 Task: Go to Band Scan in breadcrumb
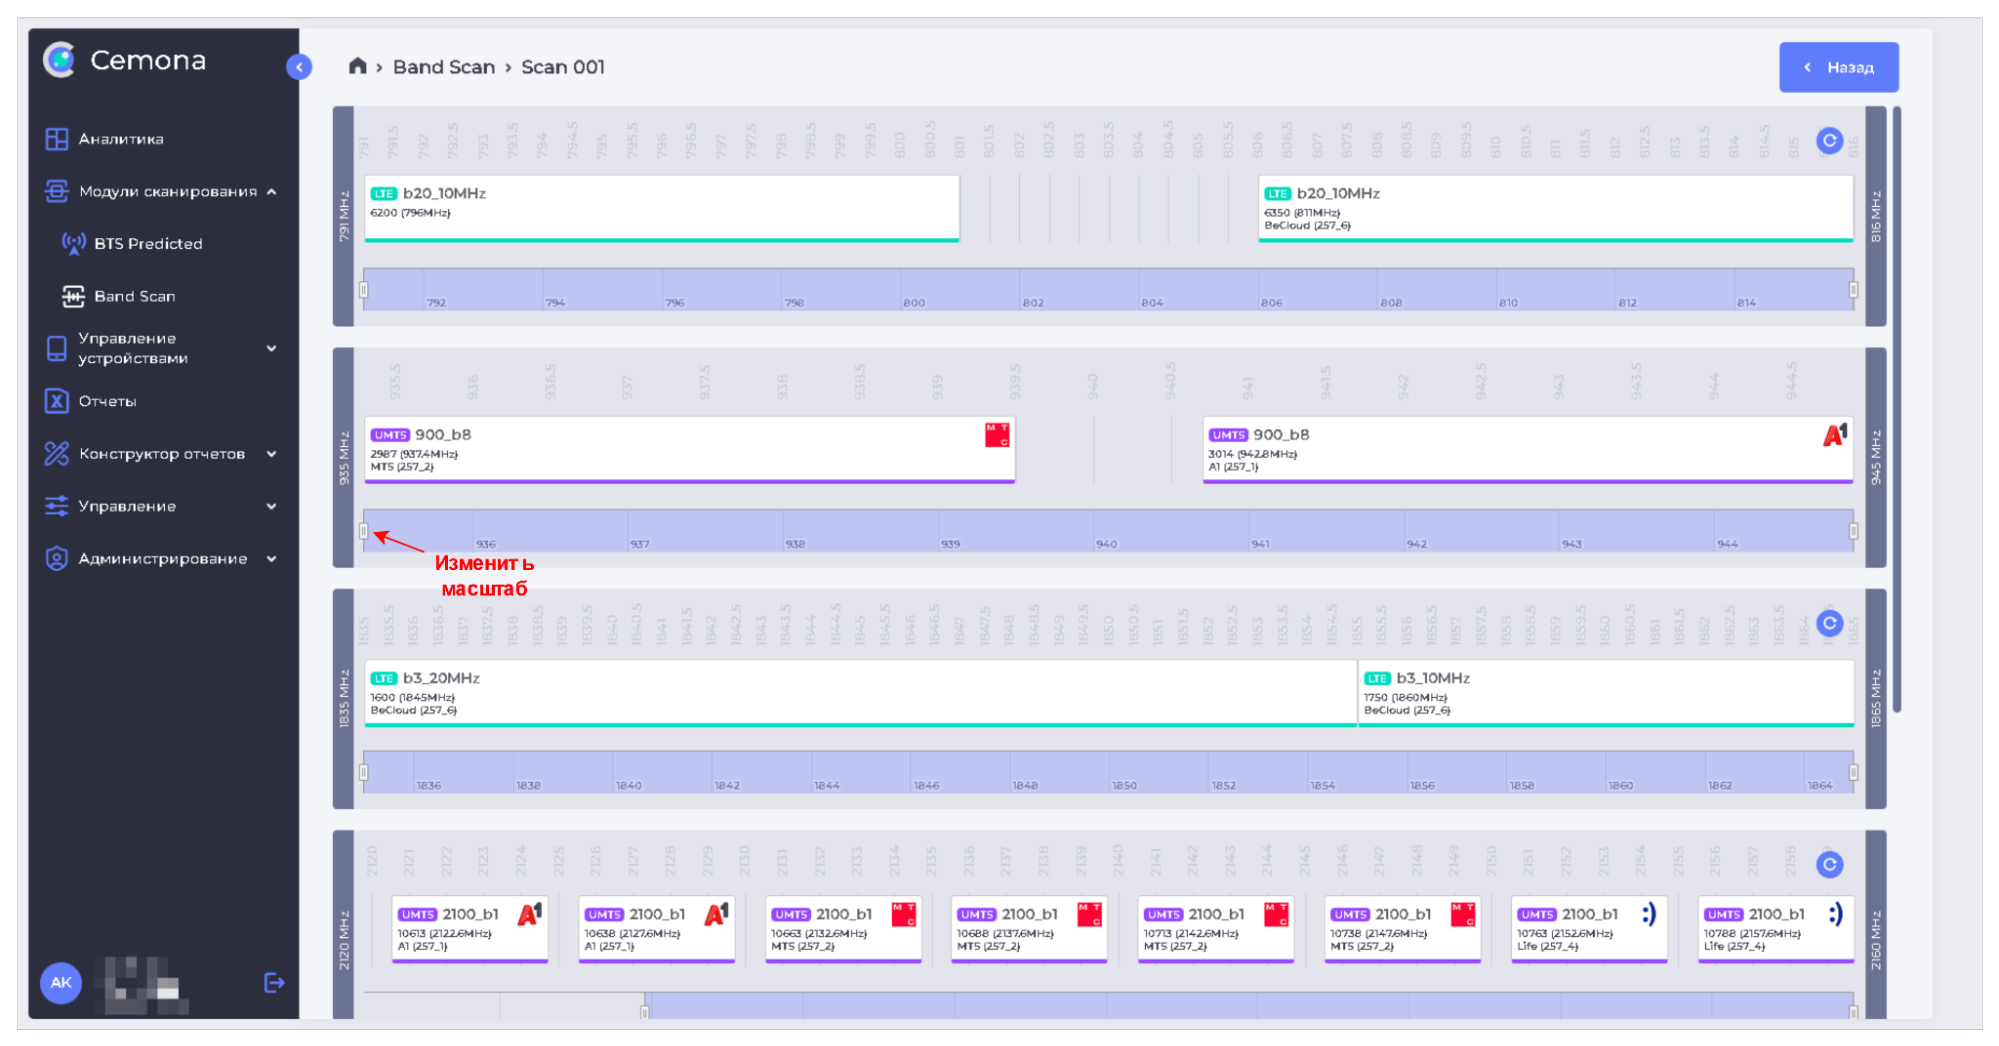point(443,67)
